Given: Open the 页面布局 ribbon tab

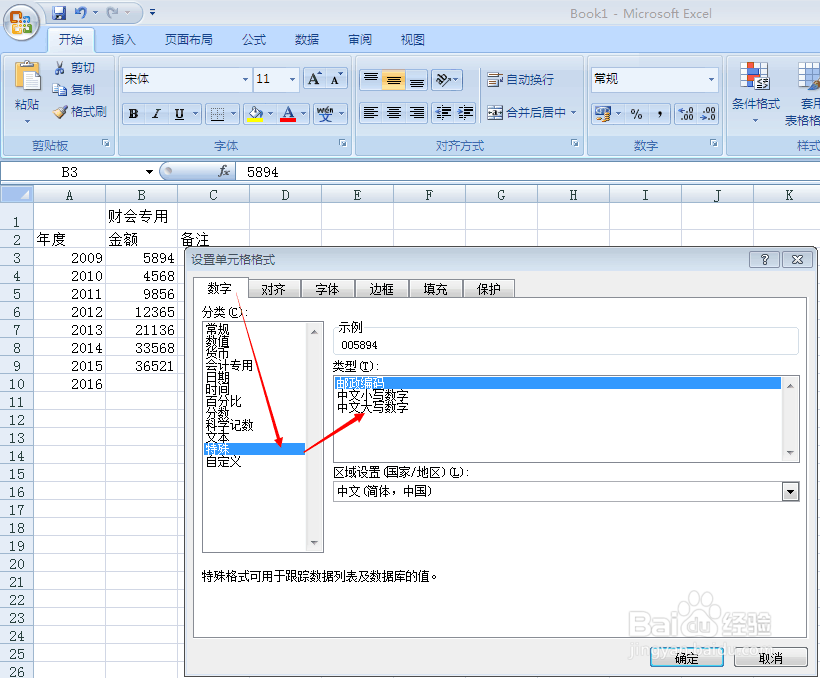Looking at the screenshot, I should pos(189,40).
